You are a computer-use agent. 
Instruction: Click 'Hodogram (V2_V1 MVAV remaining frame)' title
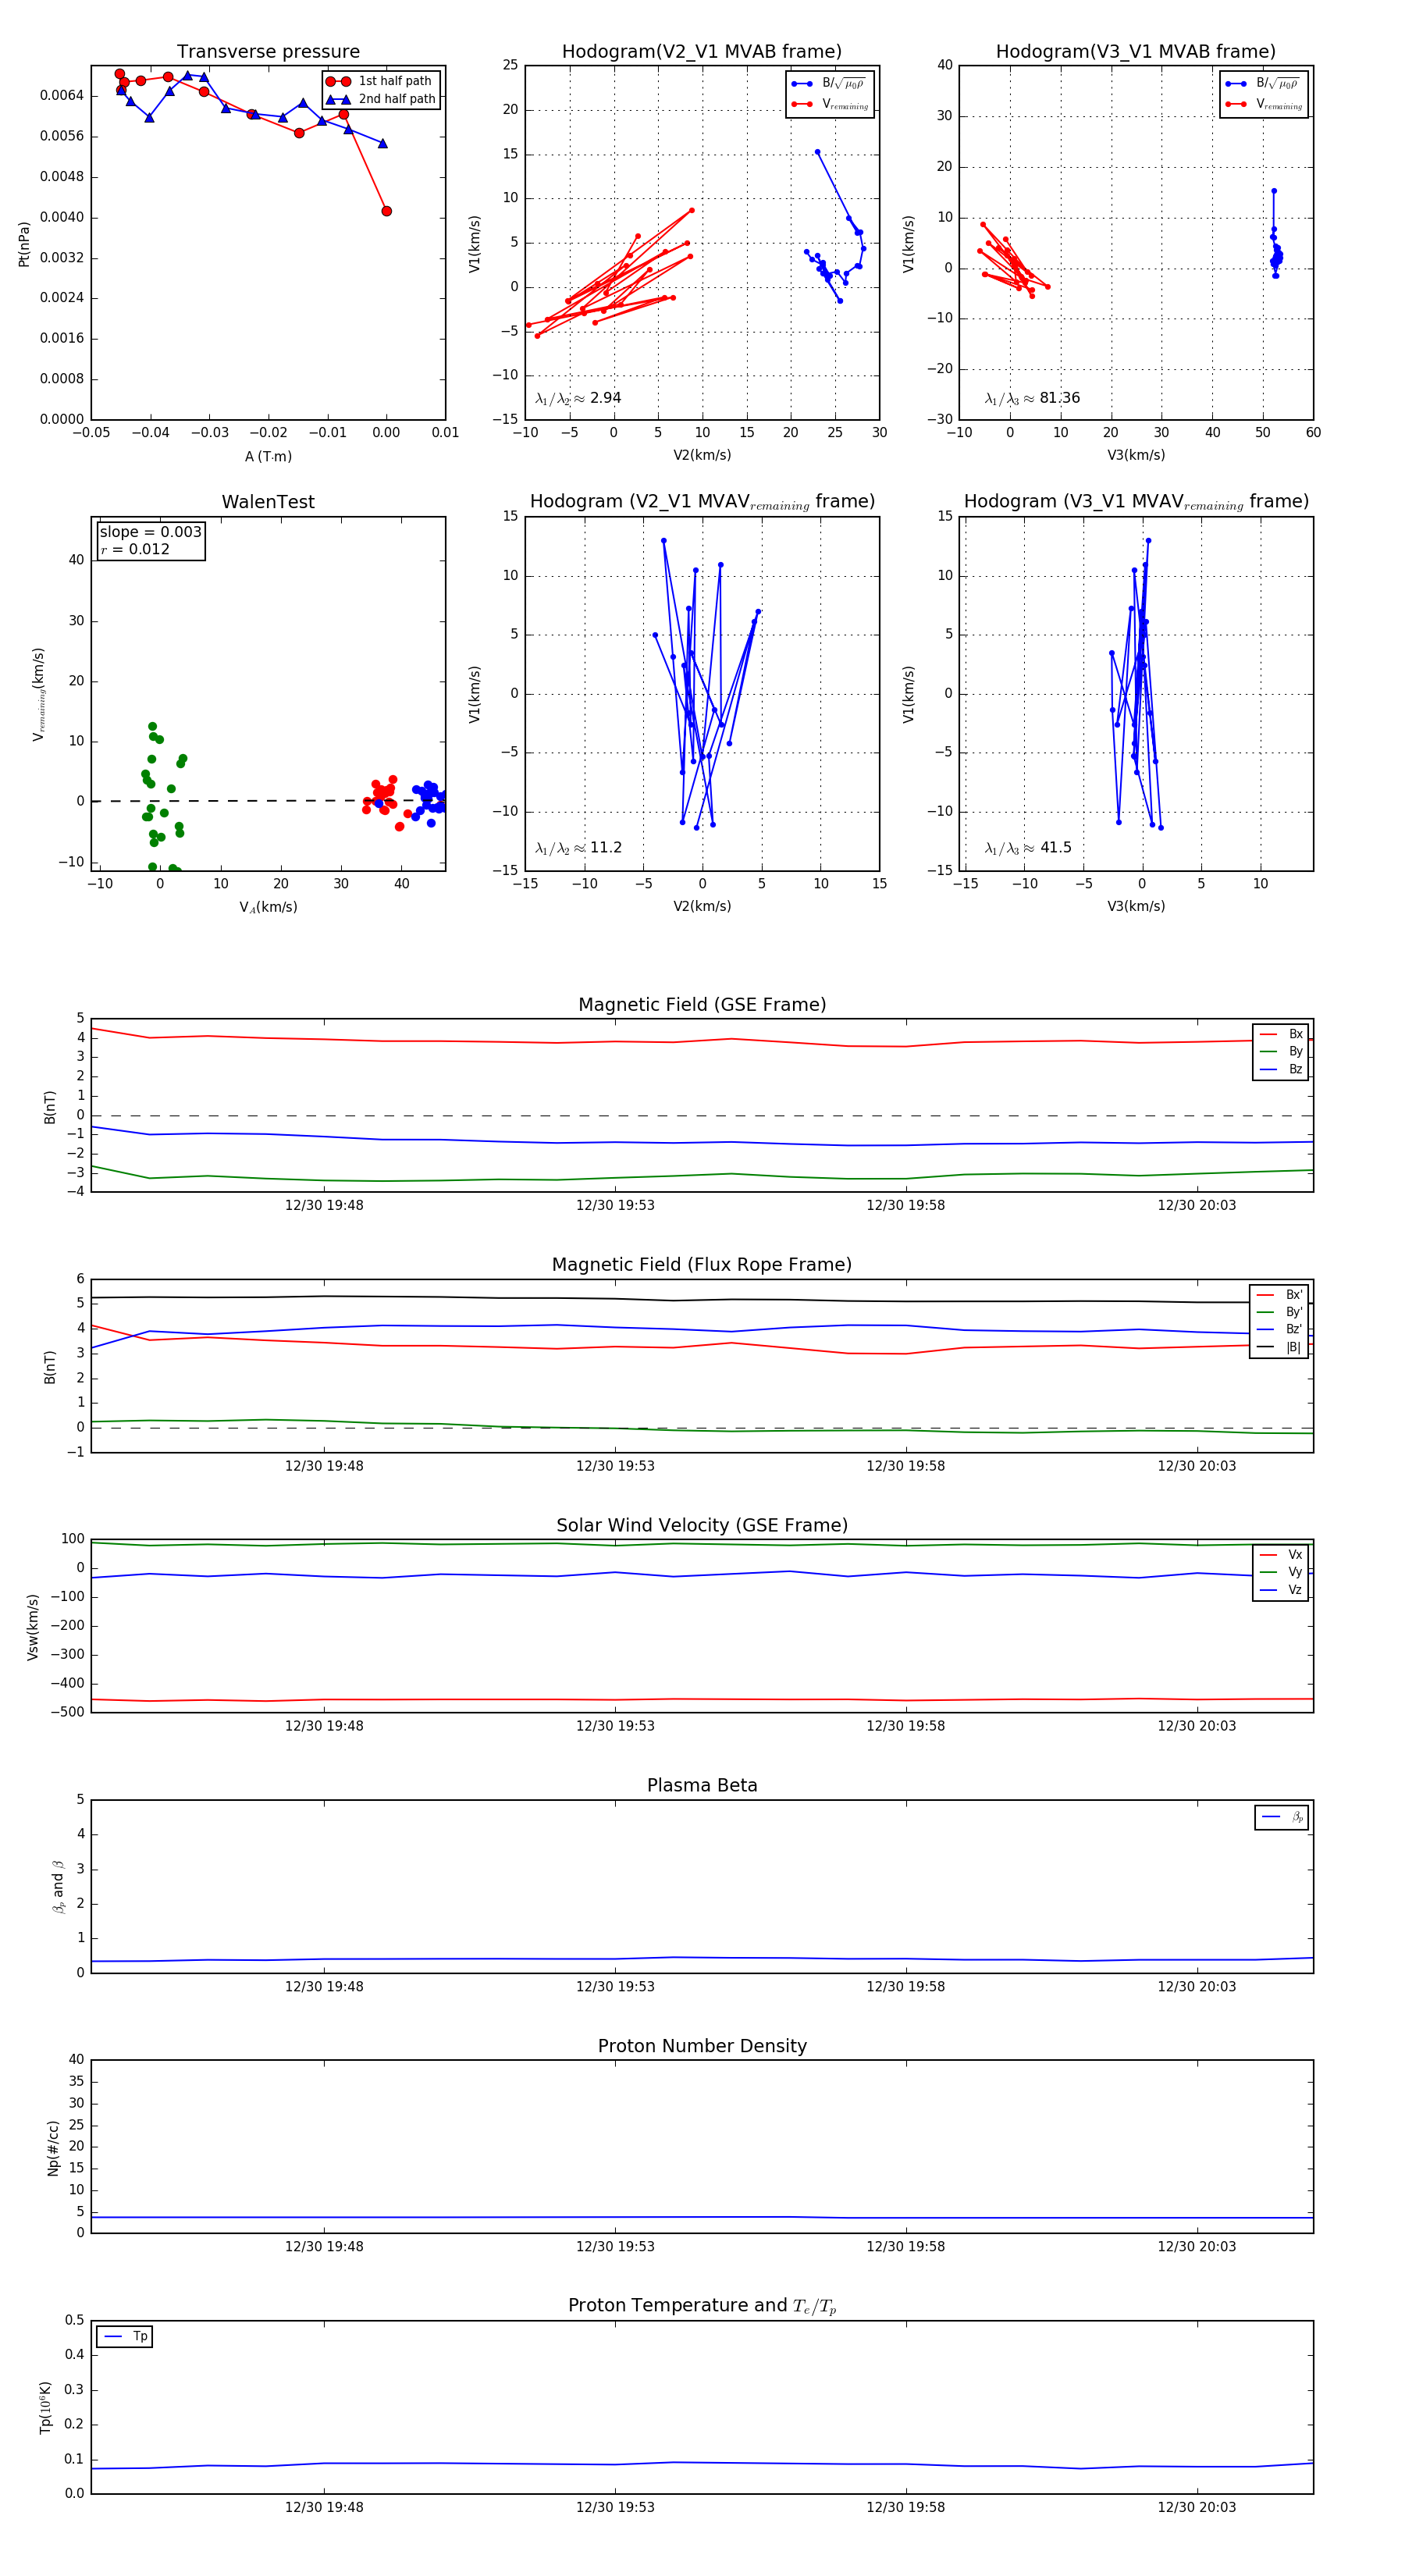702,502
